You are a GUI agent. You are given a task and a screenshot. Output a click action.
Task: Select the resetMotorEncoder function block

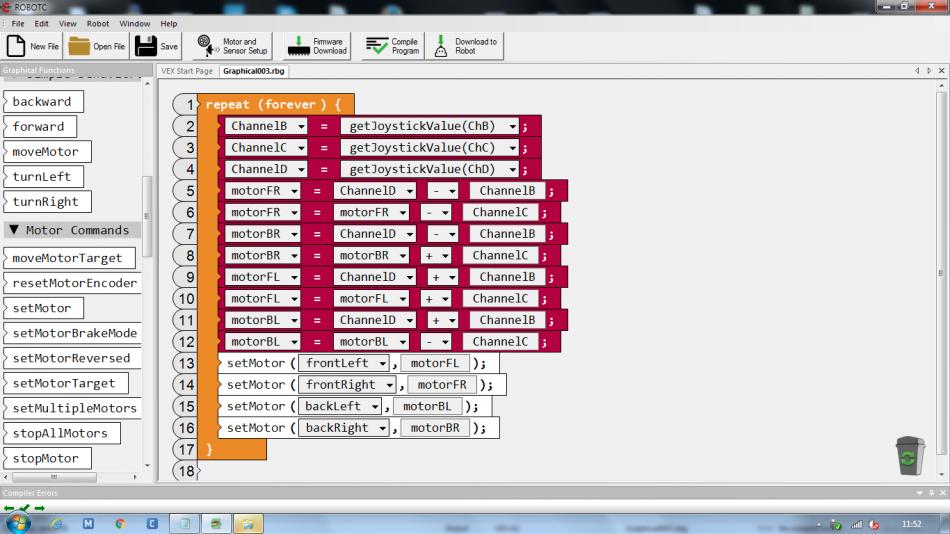point(73,283)
